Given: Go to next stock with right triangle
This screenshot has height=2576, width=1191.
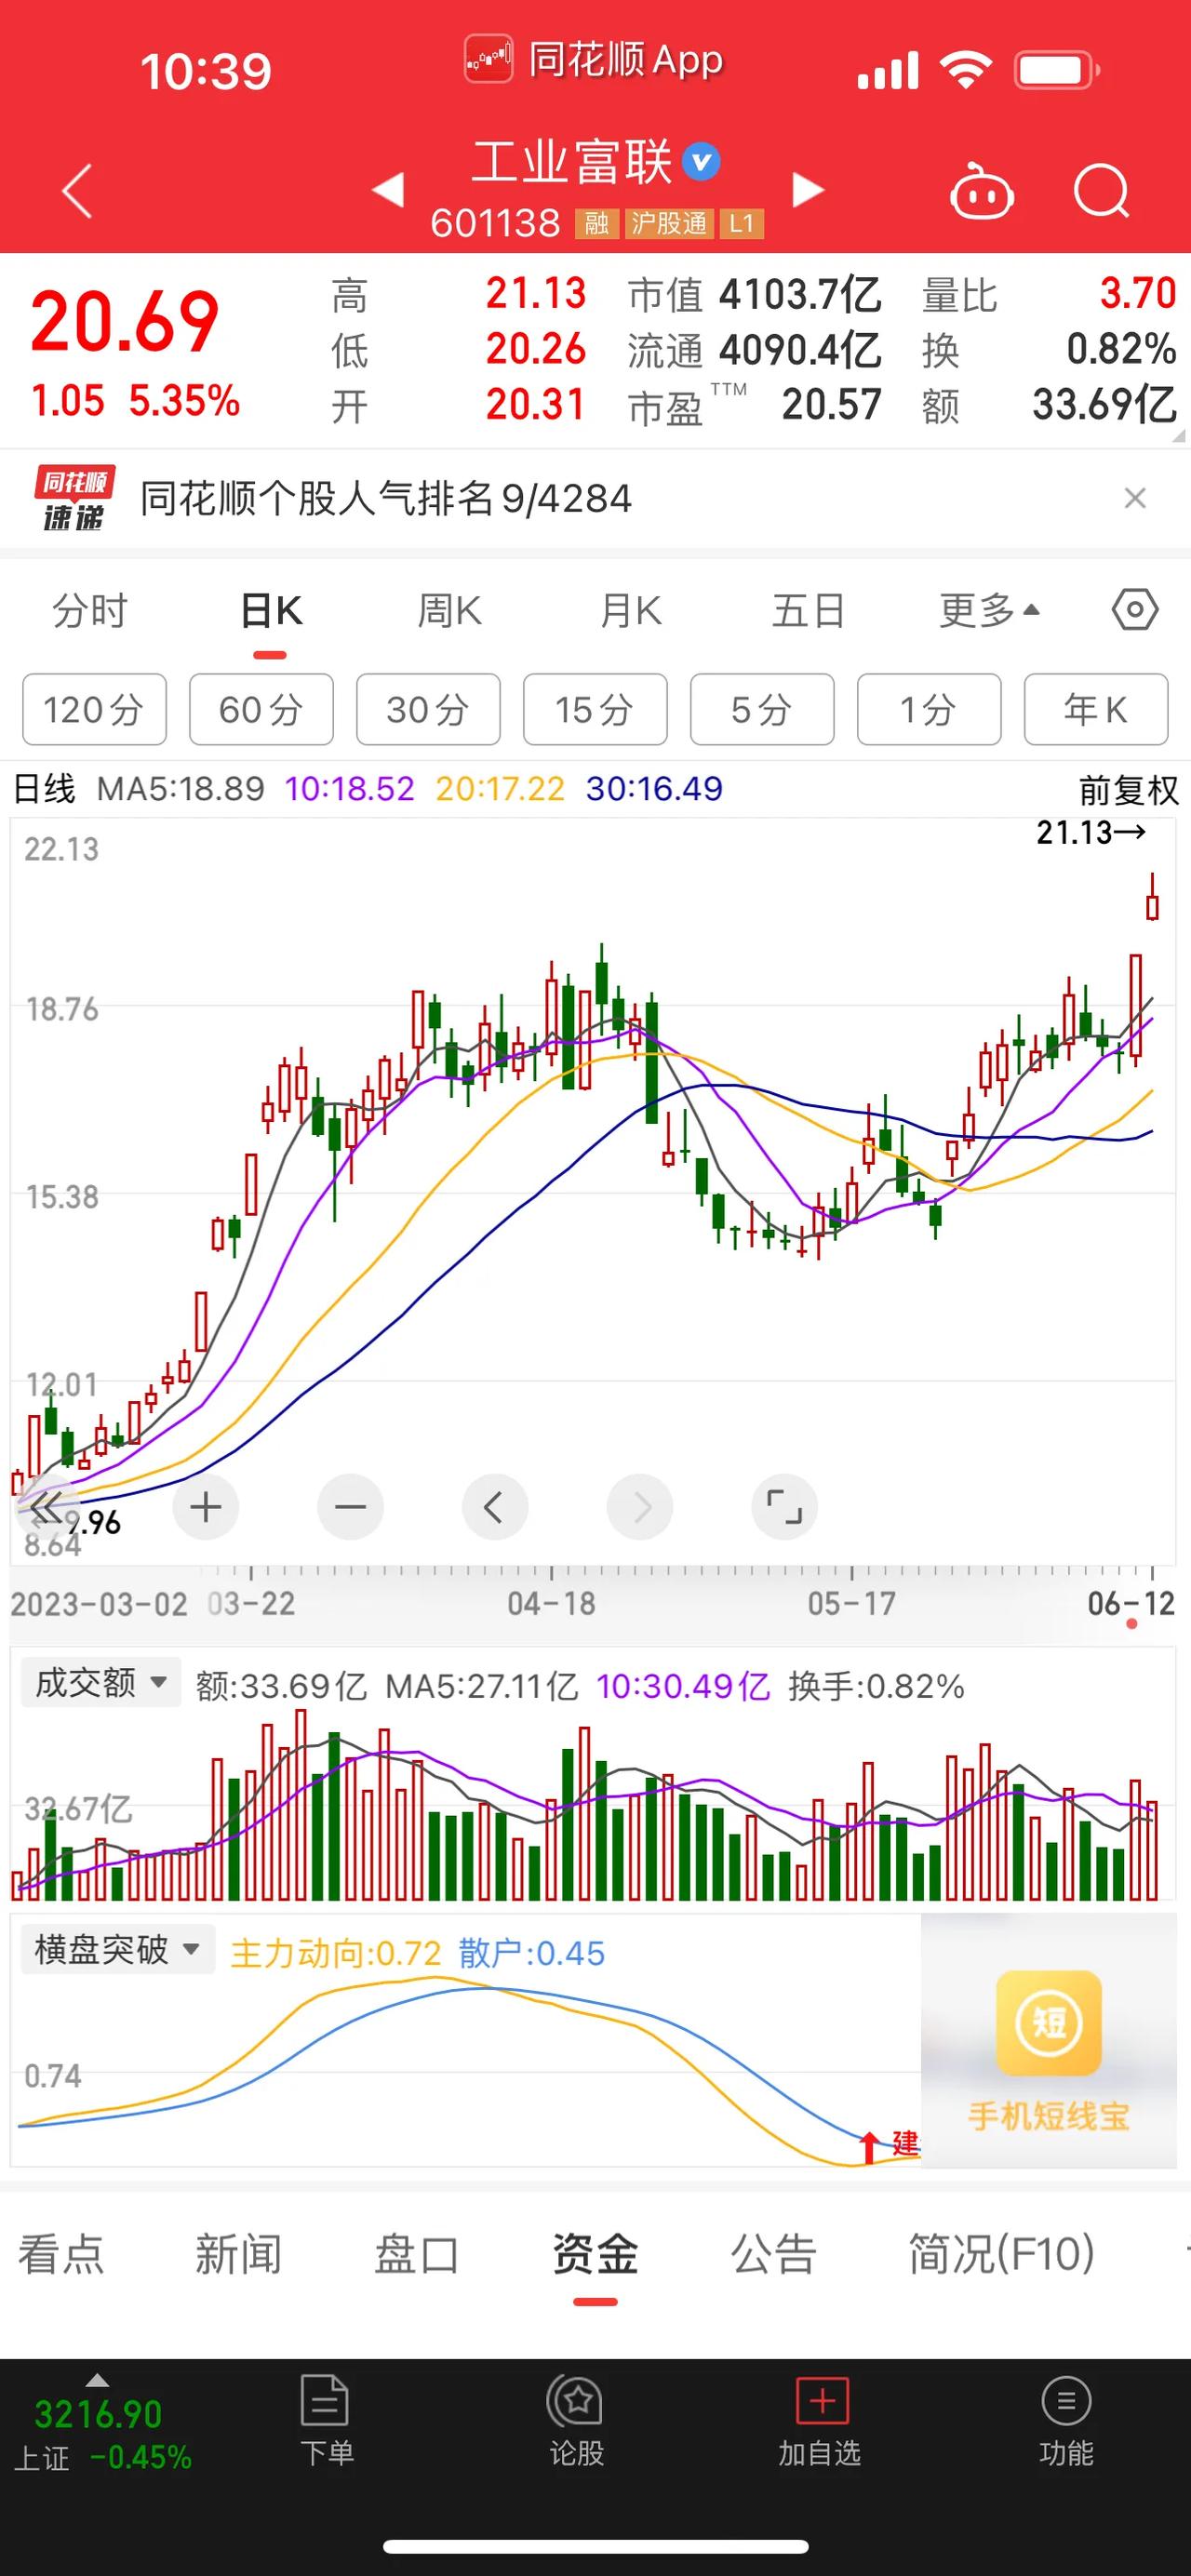Looking at the screenshot, I should click(808, 189).
